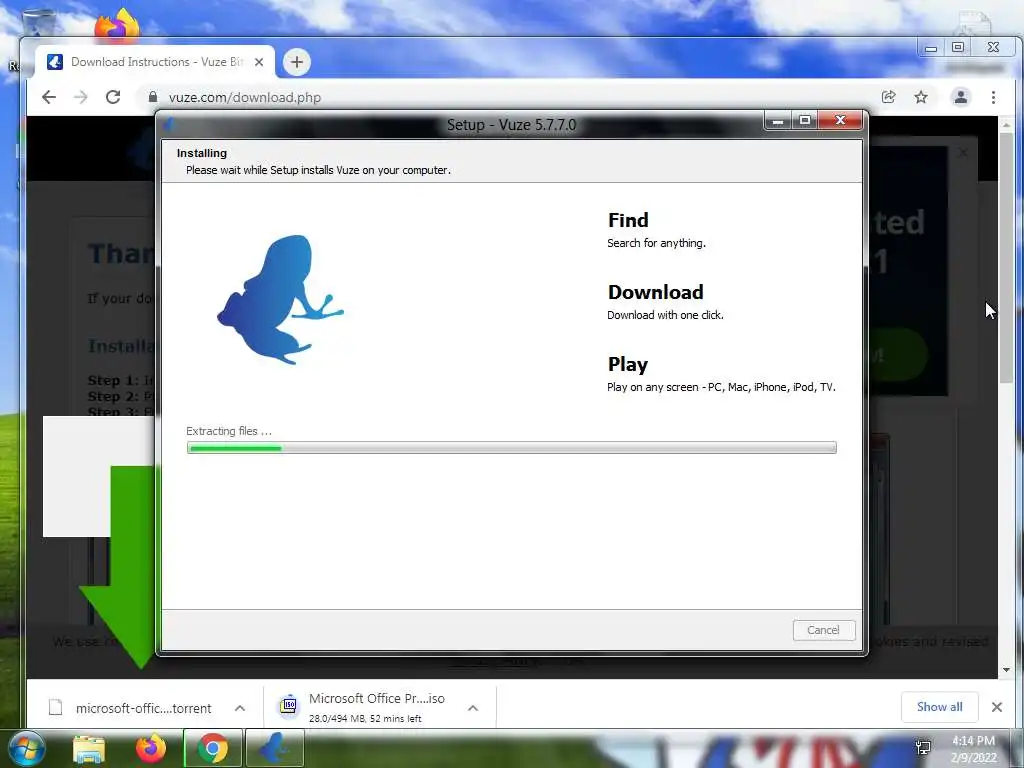
Task: Expand options for microsoft-offic torrent download
Action: tap(240, 708)
